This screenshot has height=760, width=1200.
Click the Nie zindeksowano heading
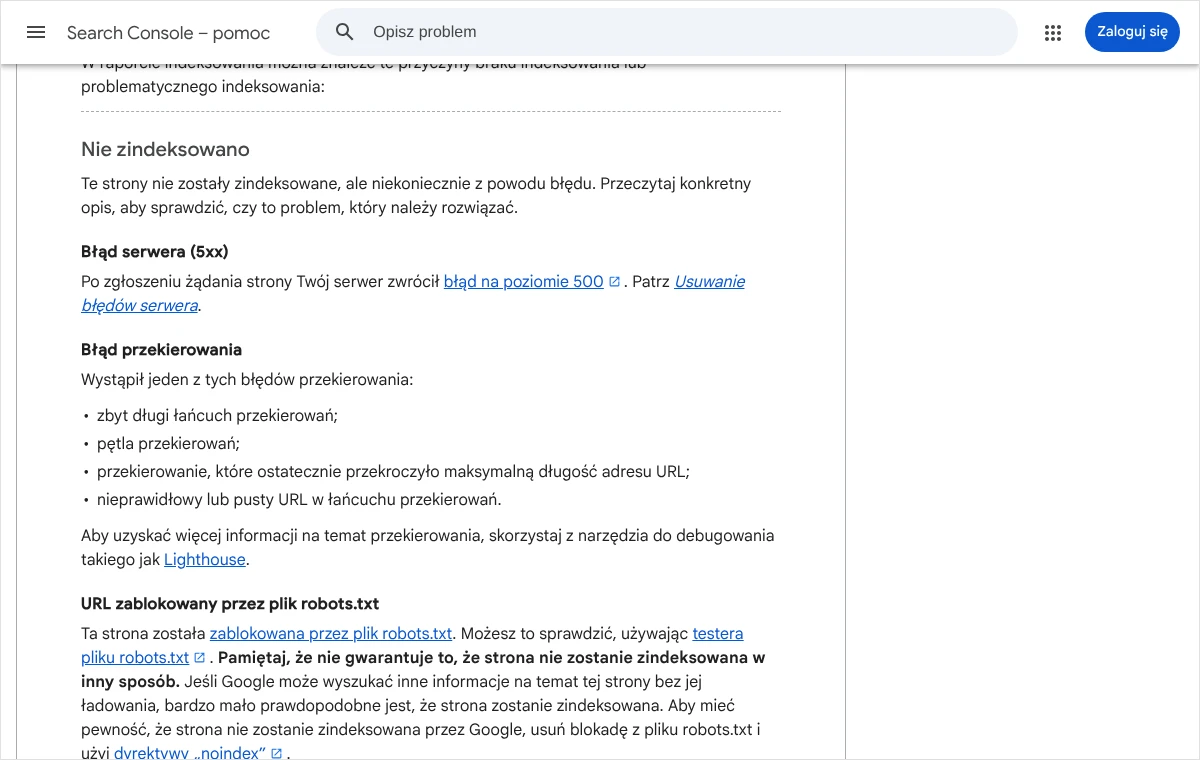coord(165,150)
